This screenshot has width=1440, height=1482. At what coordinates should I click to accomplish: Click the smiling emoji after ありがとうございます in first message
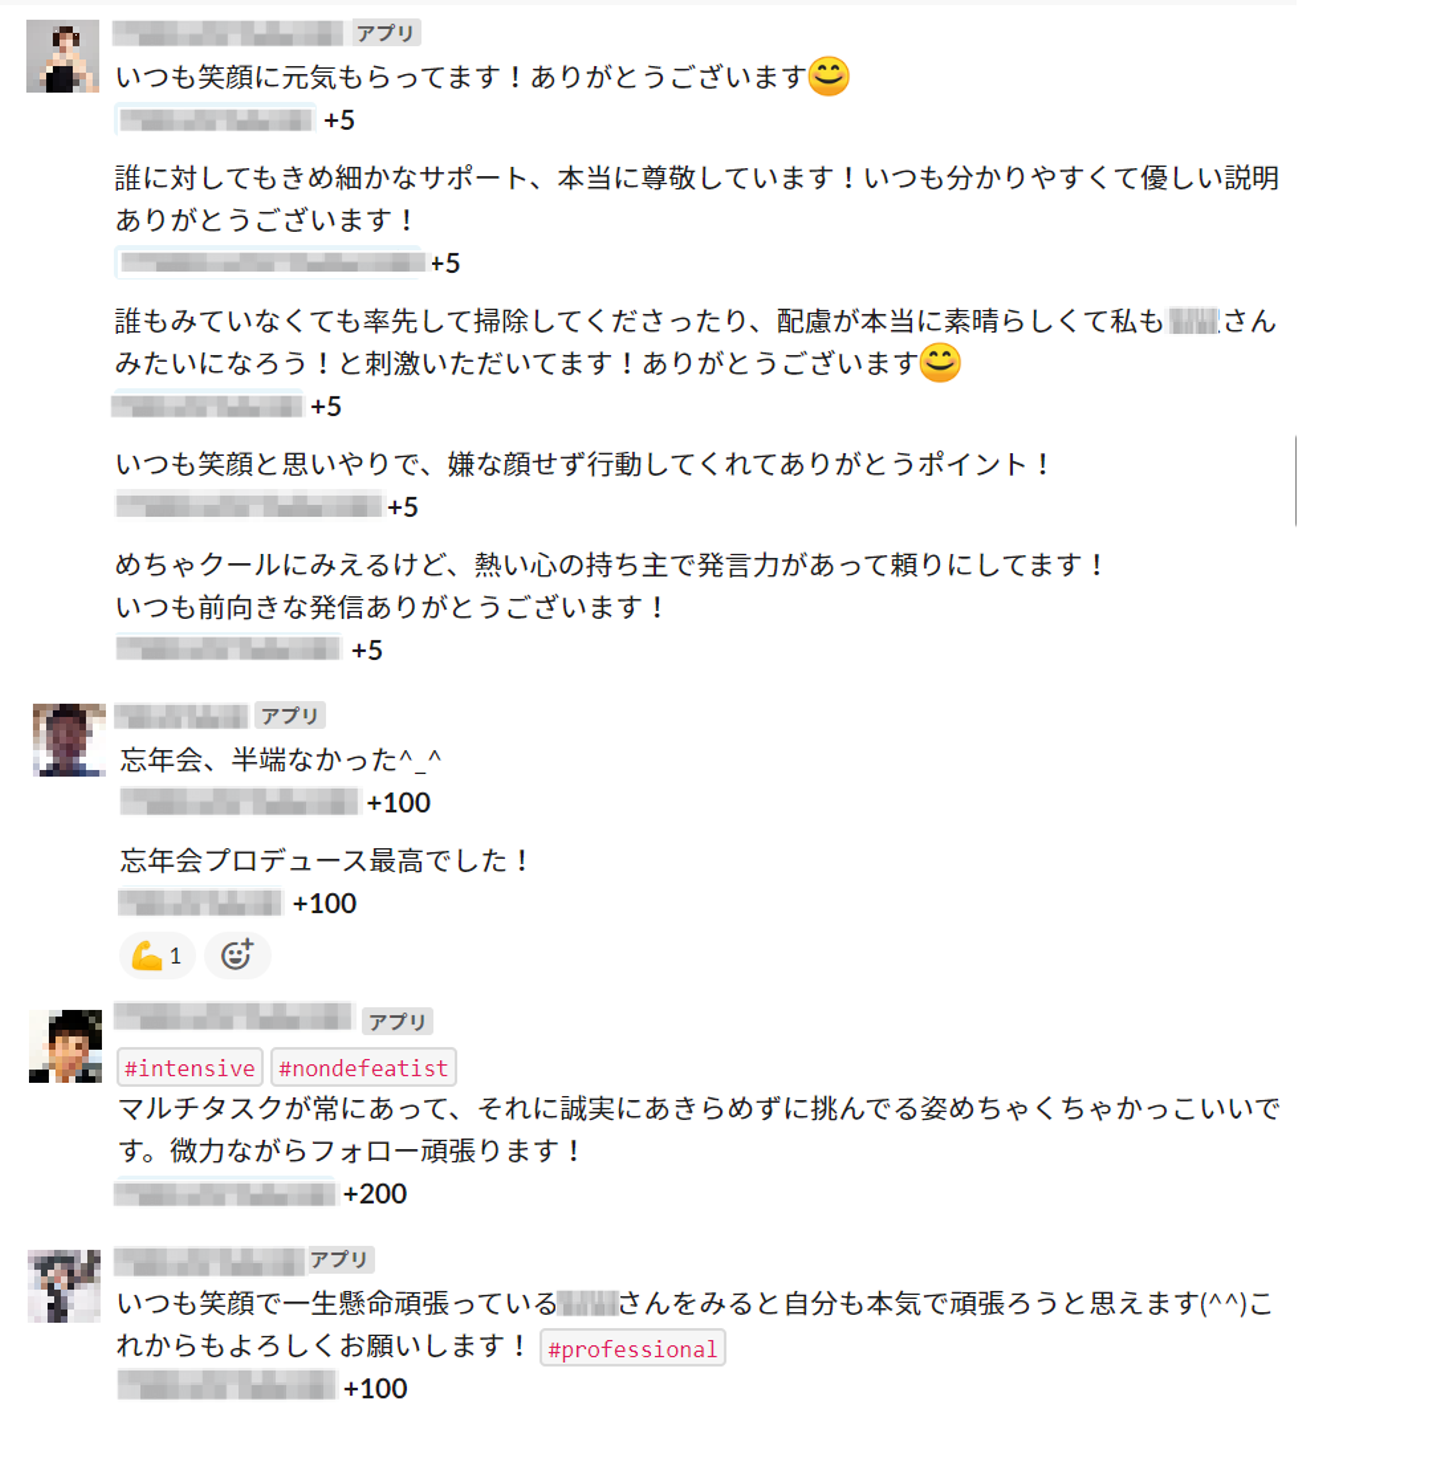click(x=829, y=76)
